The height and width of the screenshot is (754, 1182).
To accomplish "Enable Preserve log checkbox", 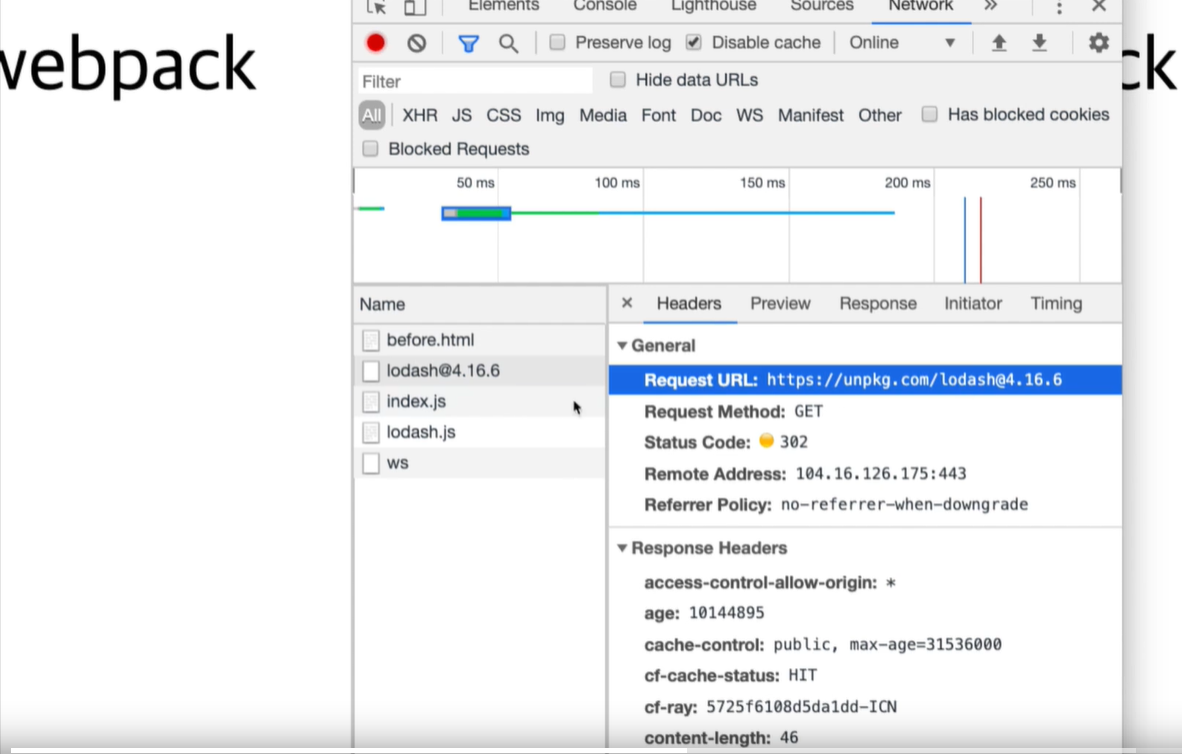I will pyautogui.click(x=558, y=42).
